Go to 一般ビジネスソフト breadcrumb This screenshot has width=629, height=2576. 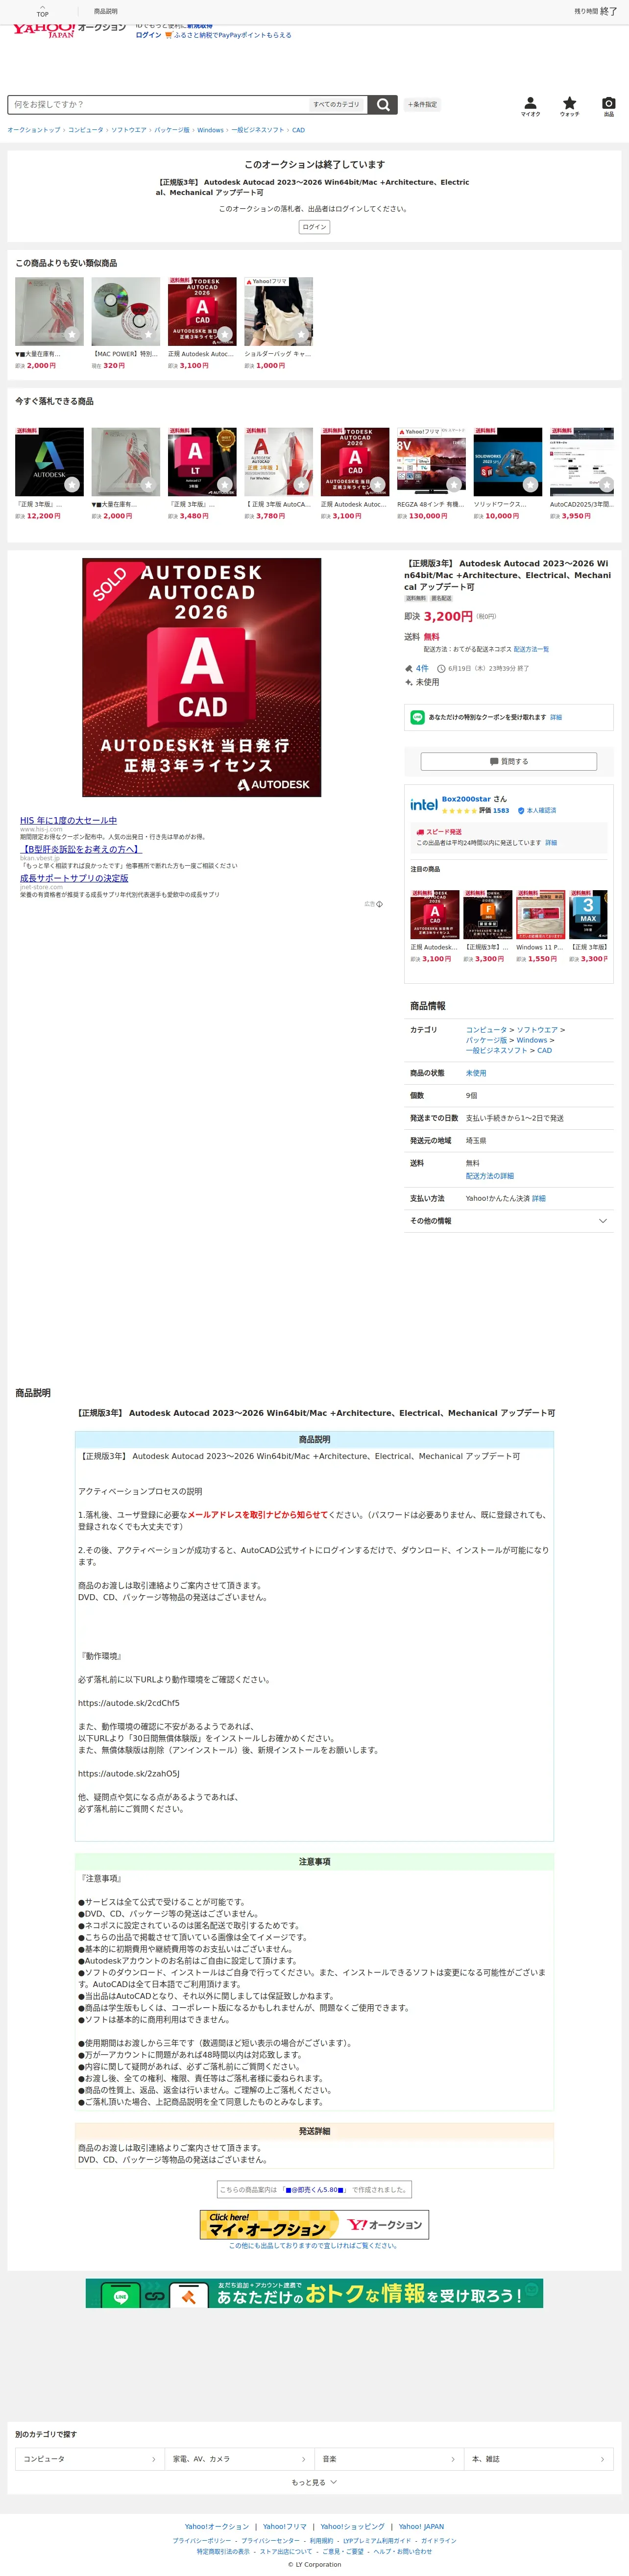(x=258, y=130)
